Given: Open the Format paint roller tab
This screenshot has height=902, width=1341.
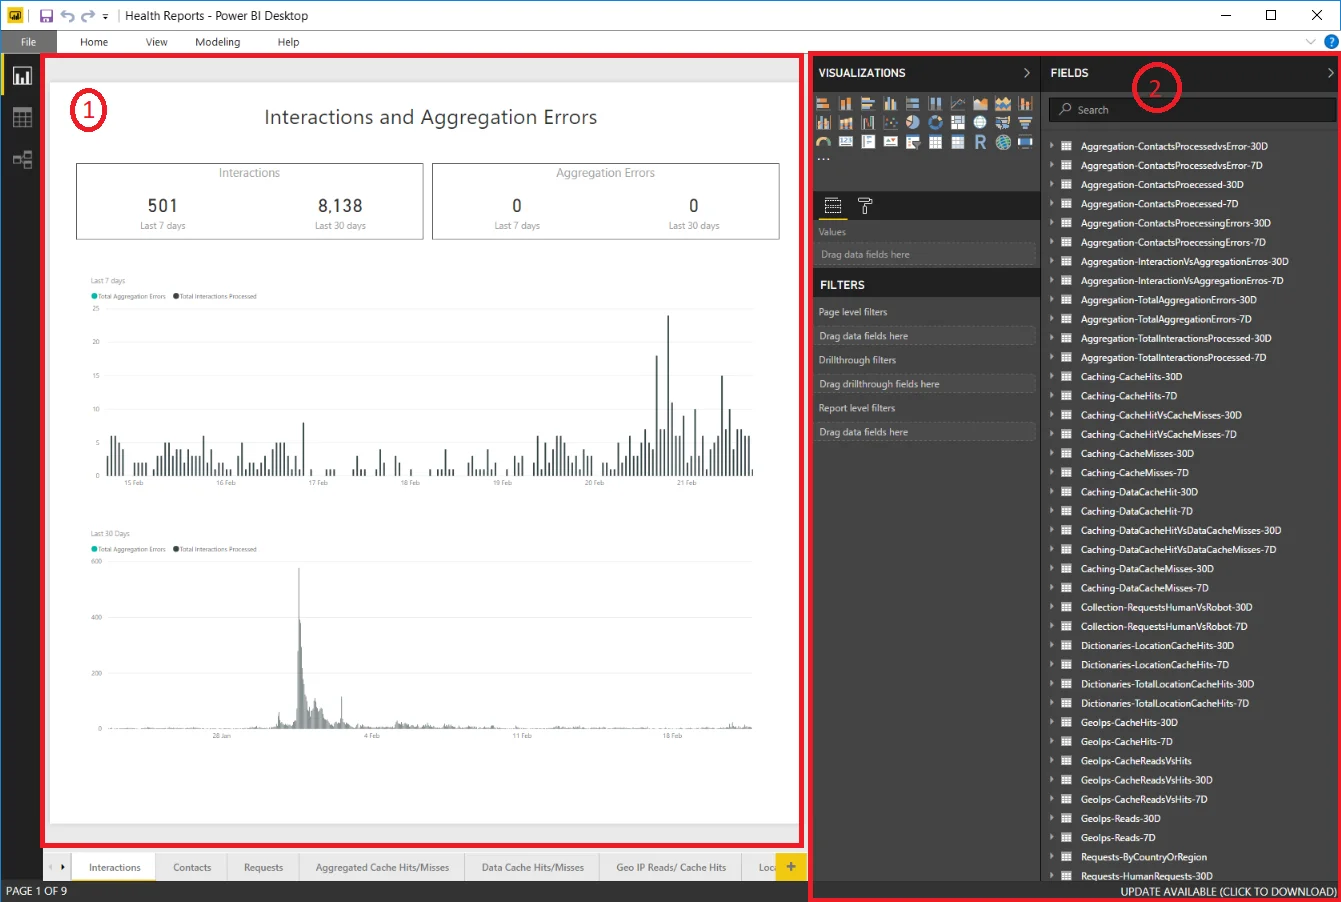Looking at the screenshot, I should [x=865, y=205].
